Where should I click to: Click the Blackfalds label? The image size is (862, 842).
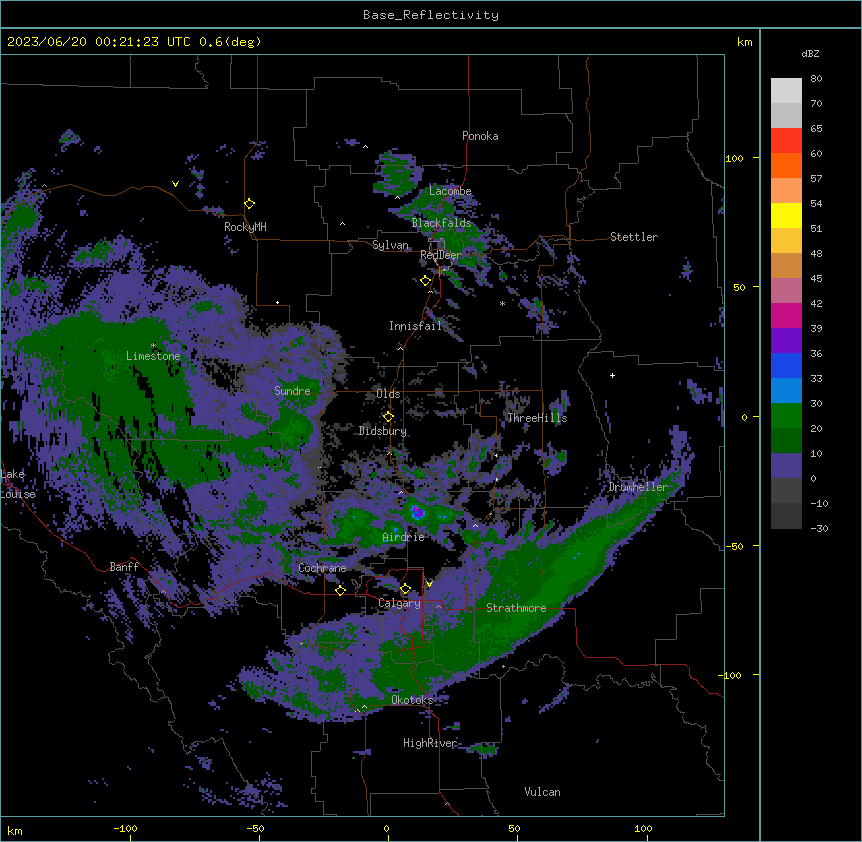[x=441, y=223]
